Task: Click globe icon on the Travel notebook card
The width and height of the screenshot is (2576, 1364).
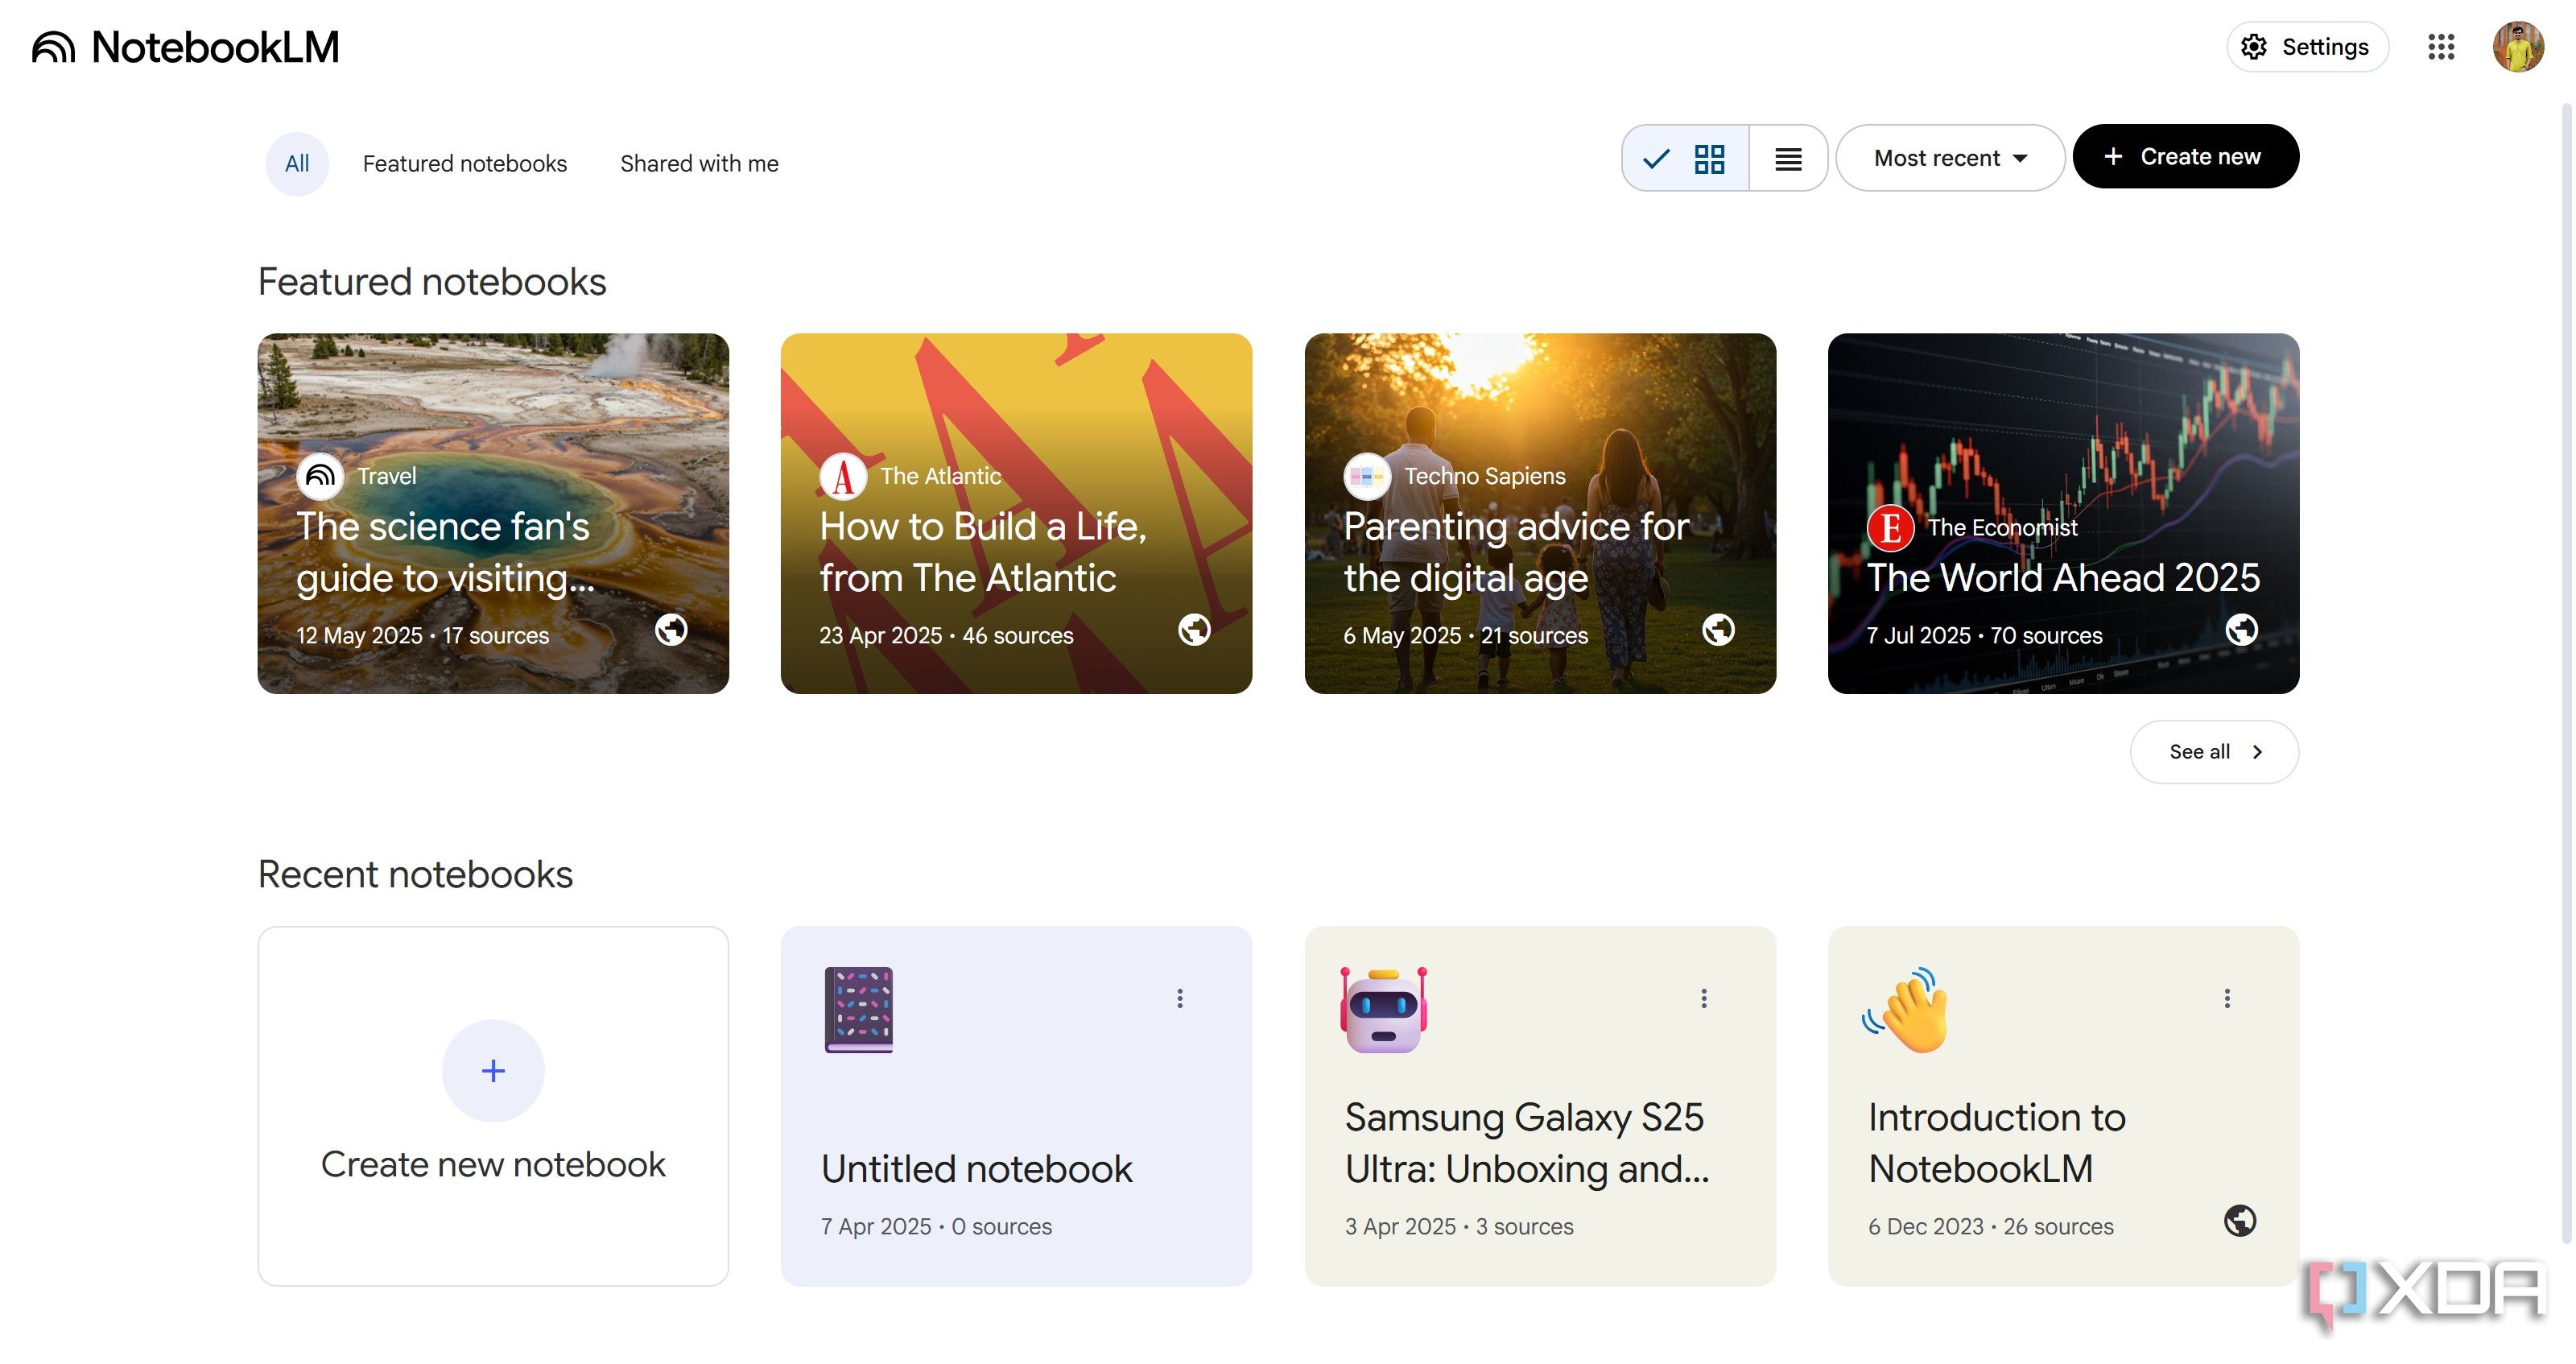Action: (671, 630)
